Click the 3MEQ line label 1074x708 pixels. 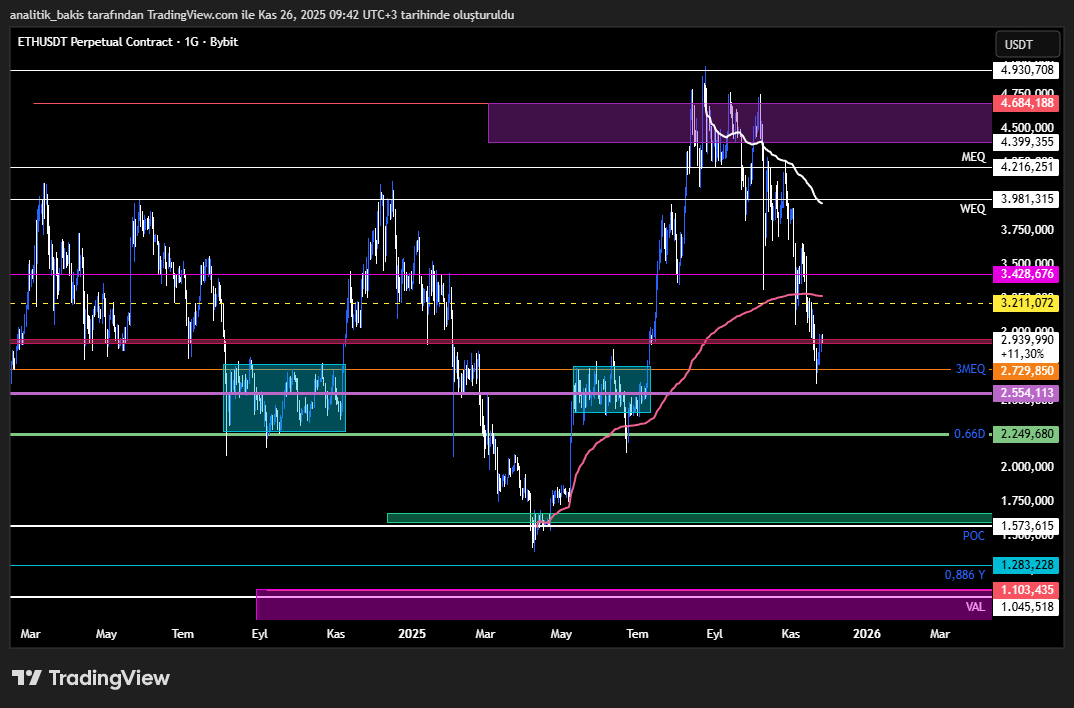click(x=971, y=369)
